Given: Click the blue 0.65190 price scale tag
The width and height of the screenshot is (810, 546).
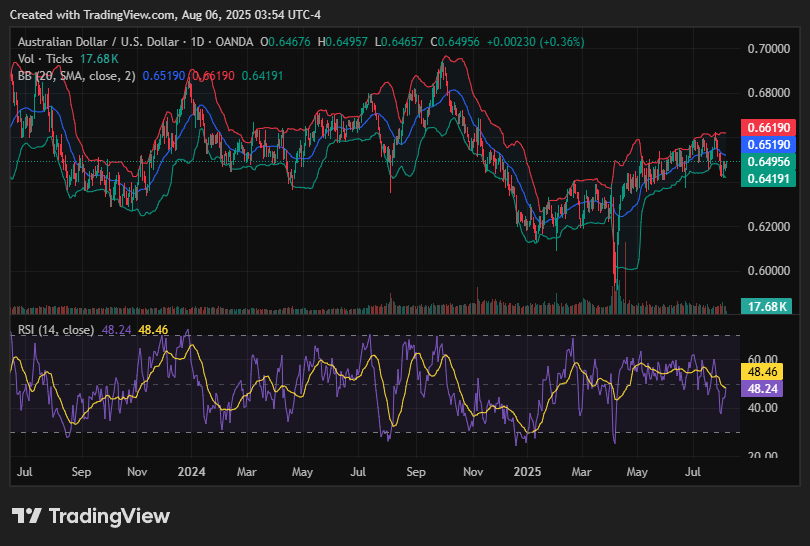Looking at the screenshot, I should tap(768, 145).
